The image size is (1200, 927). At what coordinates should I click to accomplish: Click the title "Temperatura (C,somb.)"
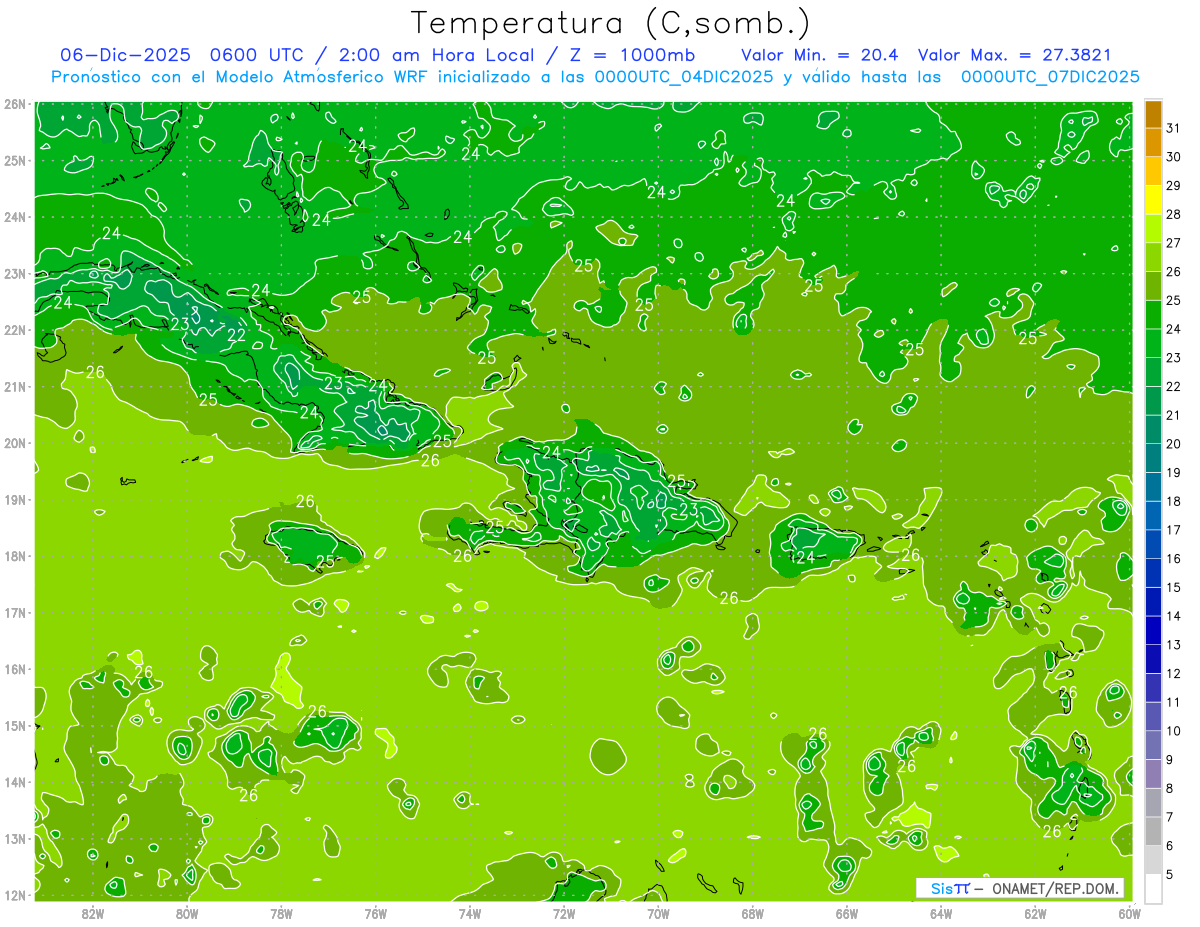point(611,24)
